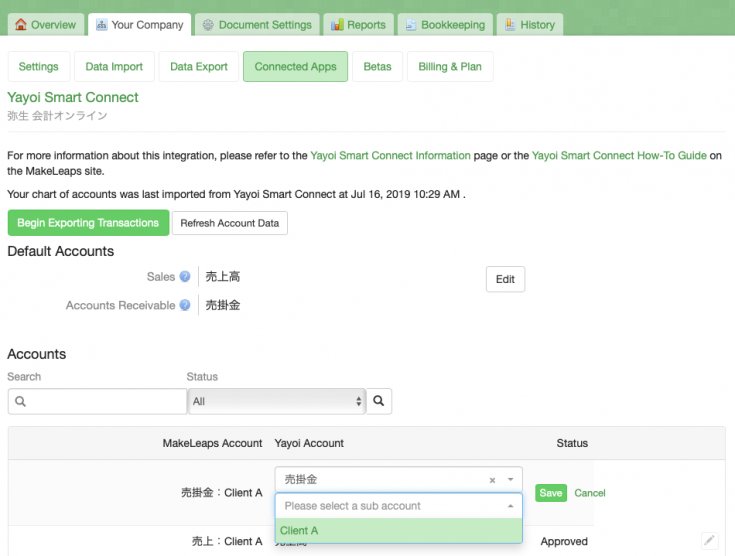
Task: Click the 売上高 Sales default value
Action: coord(223,277)
